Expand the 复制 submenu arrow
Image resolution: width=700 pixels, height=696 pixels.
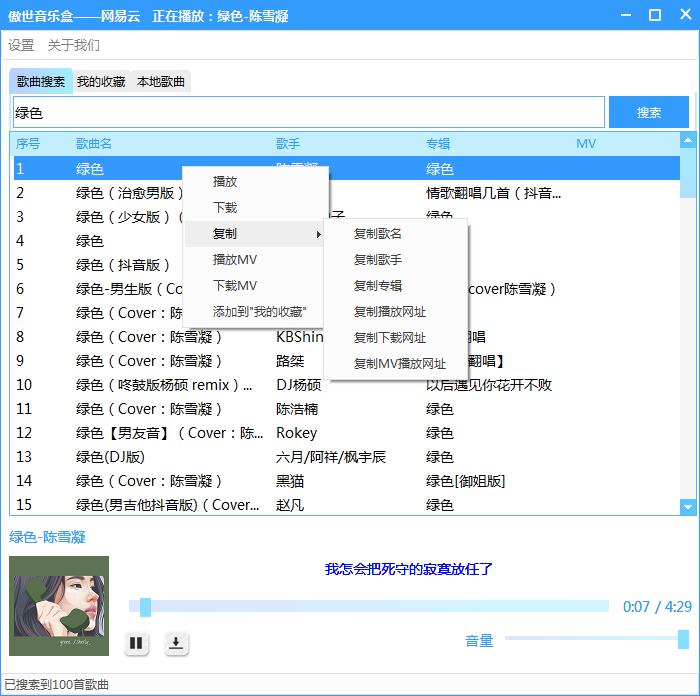(318, 234)
